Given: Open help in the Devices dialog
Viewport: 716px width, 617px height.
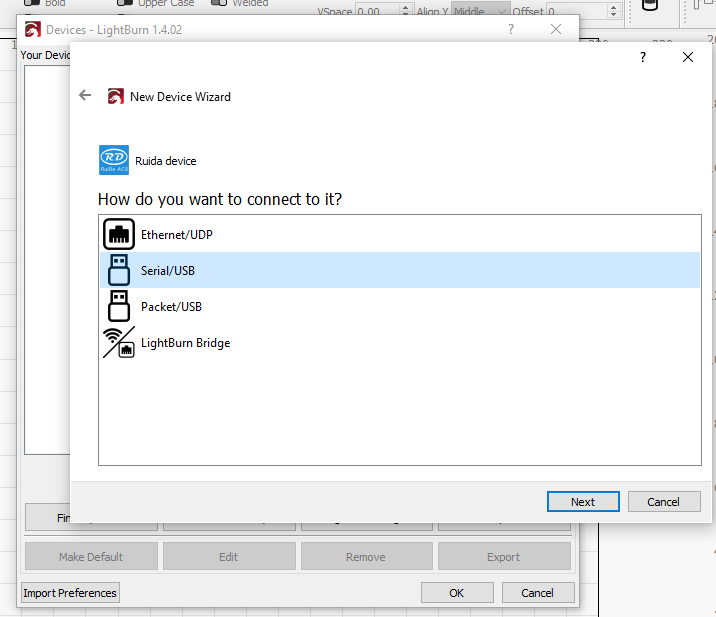Looking at the screenshot, I should coord(511,29).
